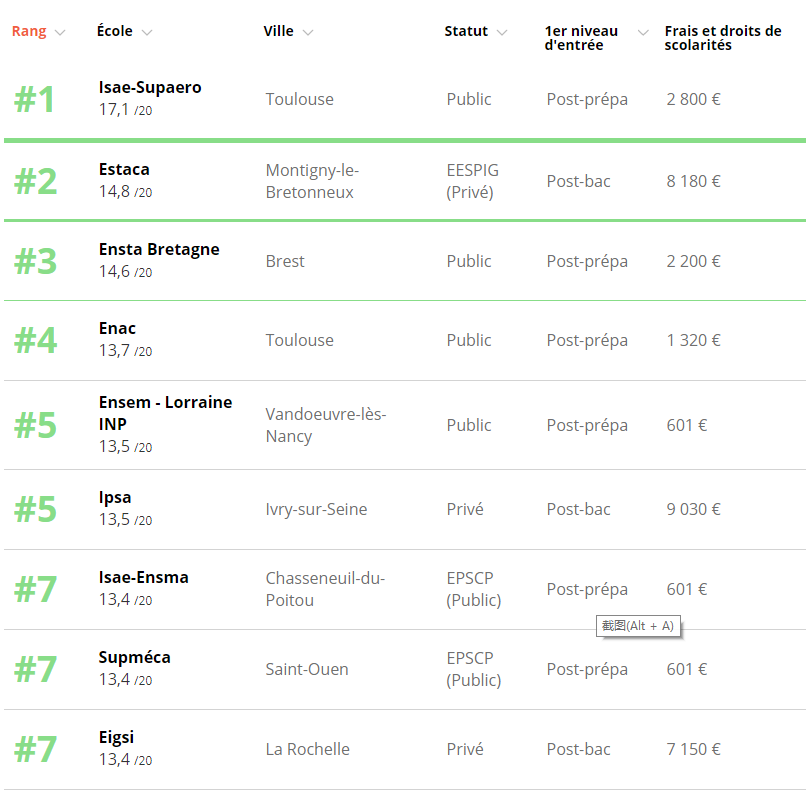
Task: Click the Eigsi school link
Action: [x=116, y=737]
